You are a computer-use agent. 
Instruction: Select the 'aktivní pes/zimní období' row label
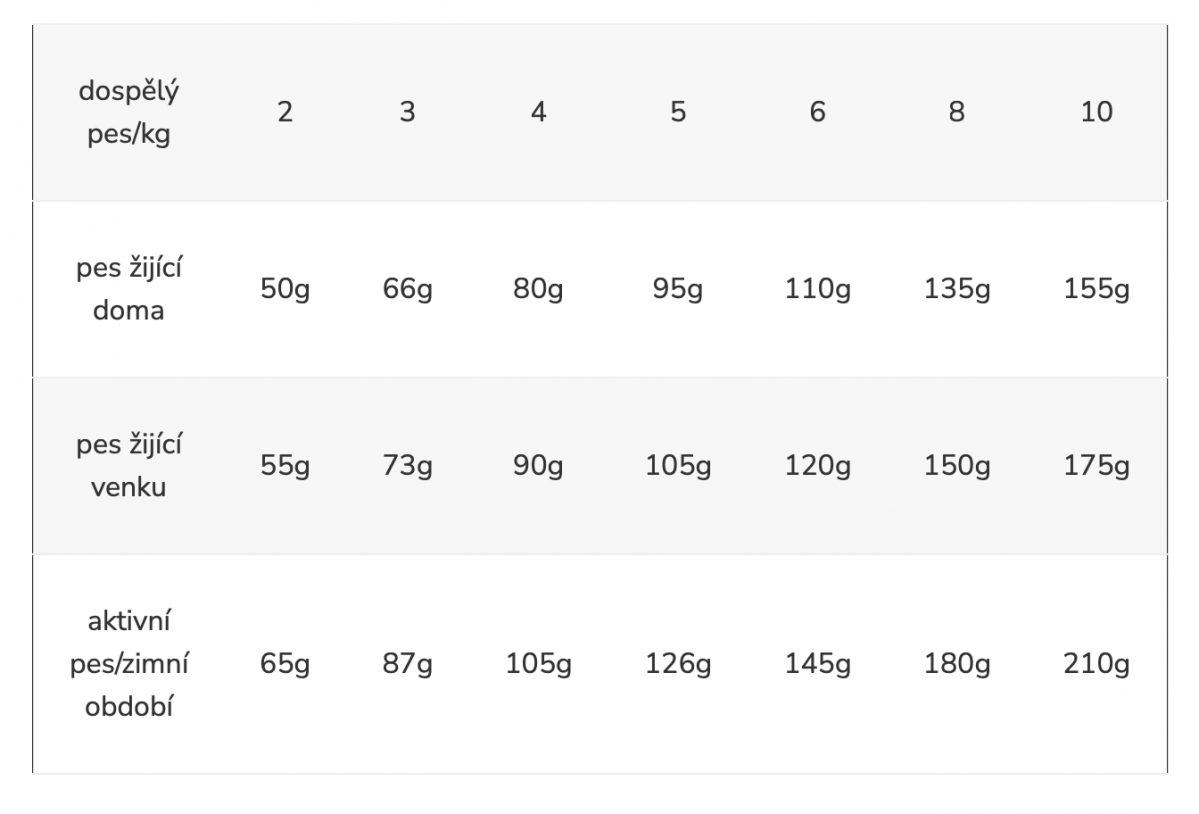(x=129, y=664)
